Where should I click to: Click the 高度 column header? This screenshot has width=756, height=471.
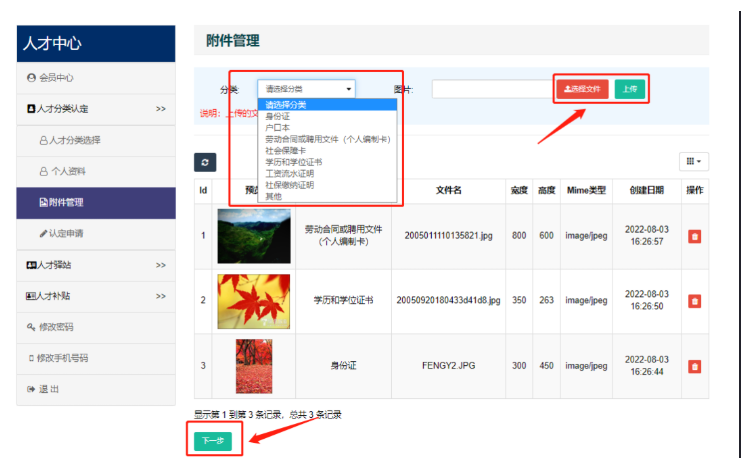click(546, 190)
